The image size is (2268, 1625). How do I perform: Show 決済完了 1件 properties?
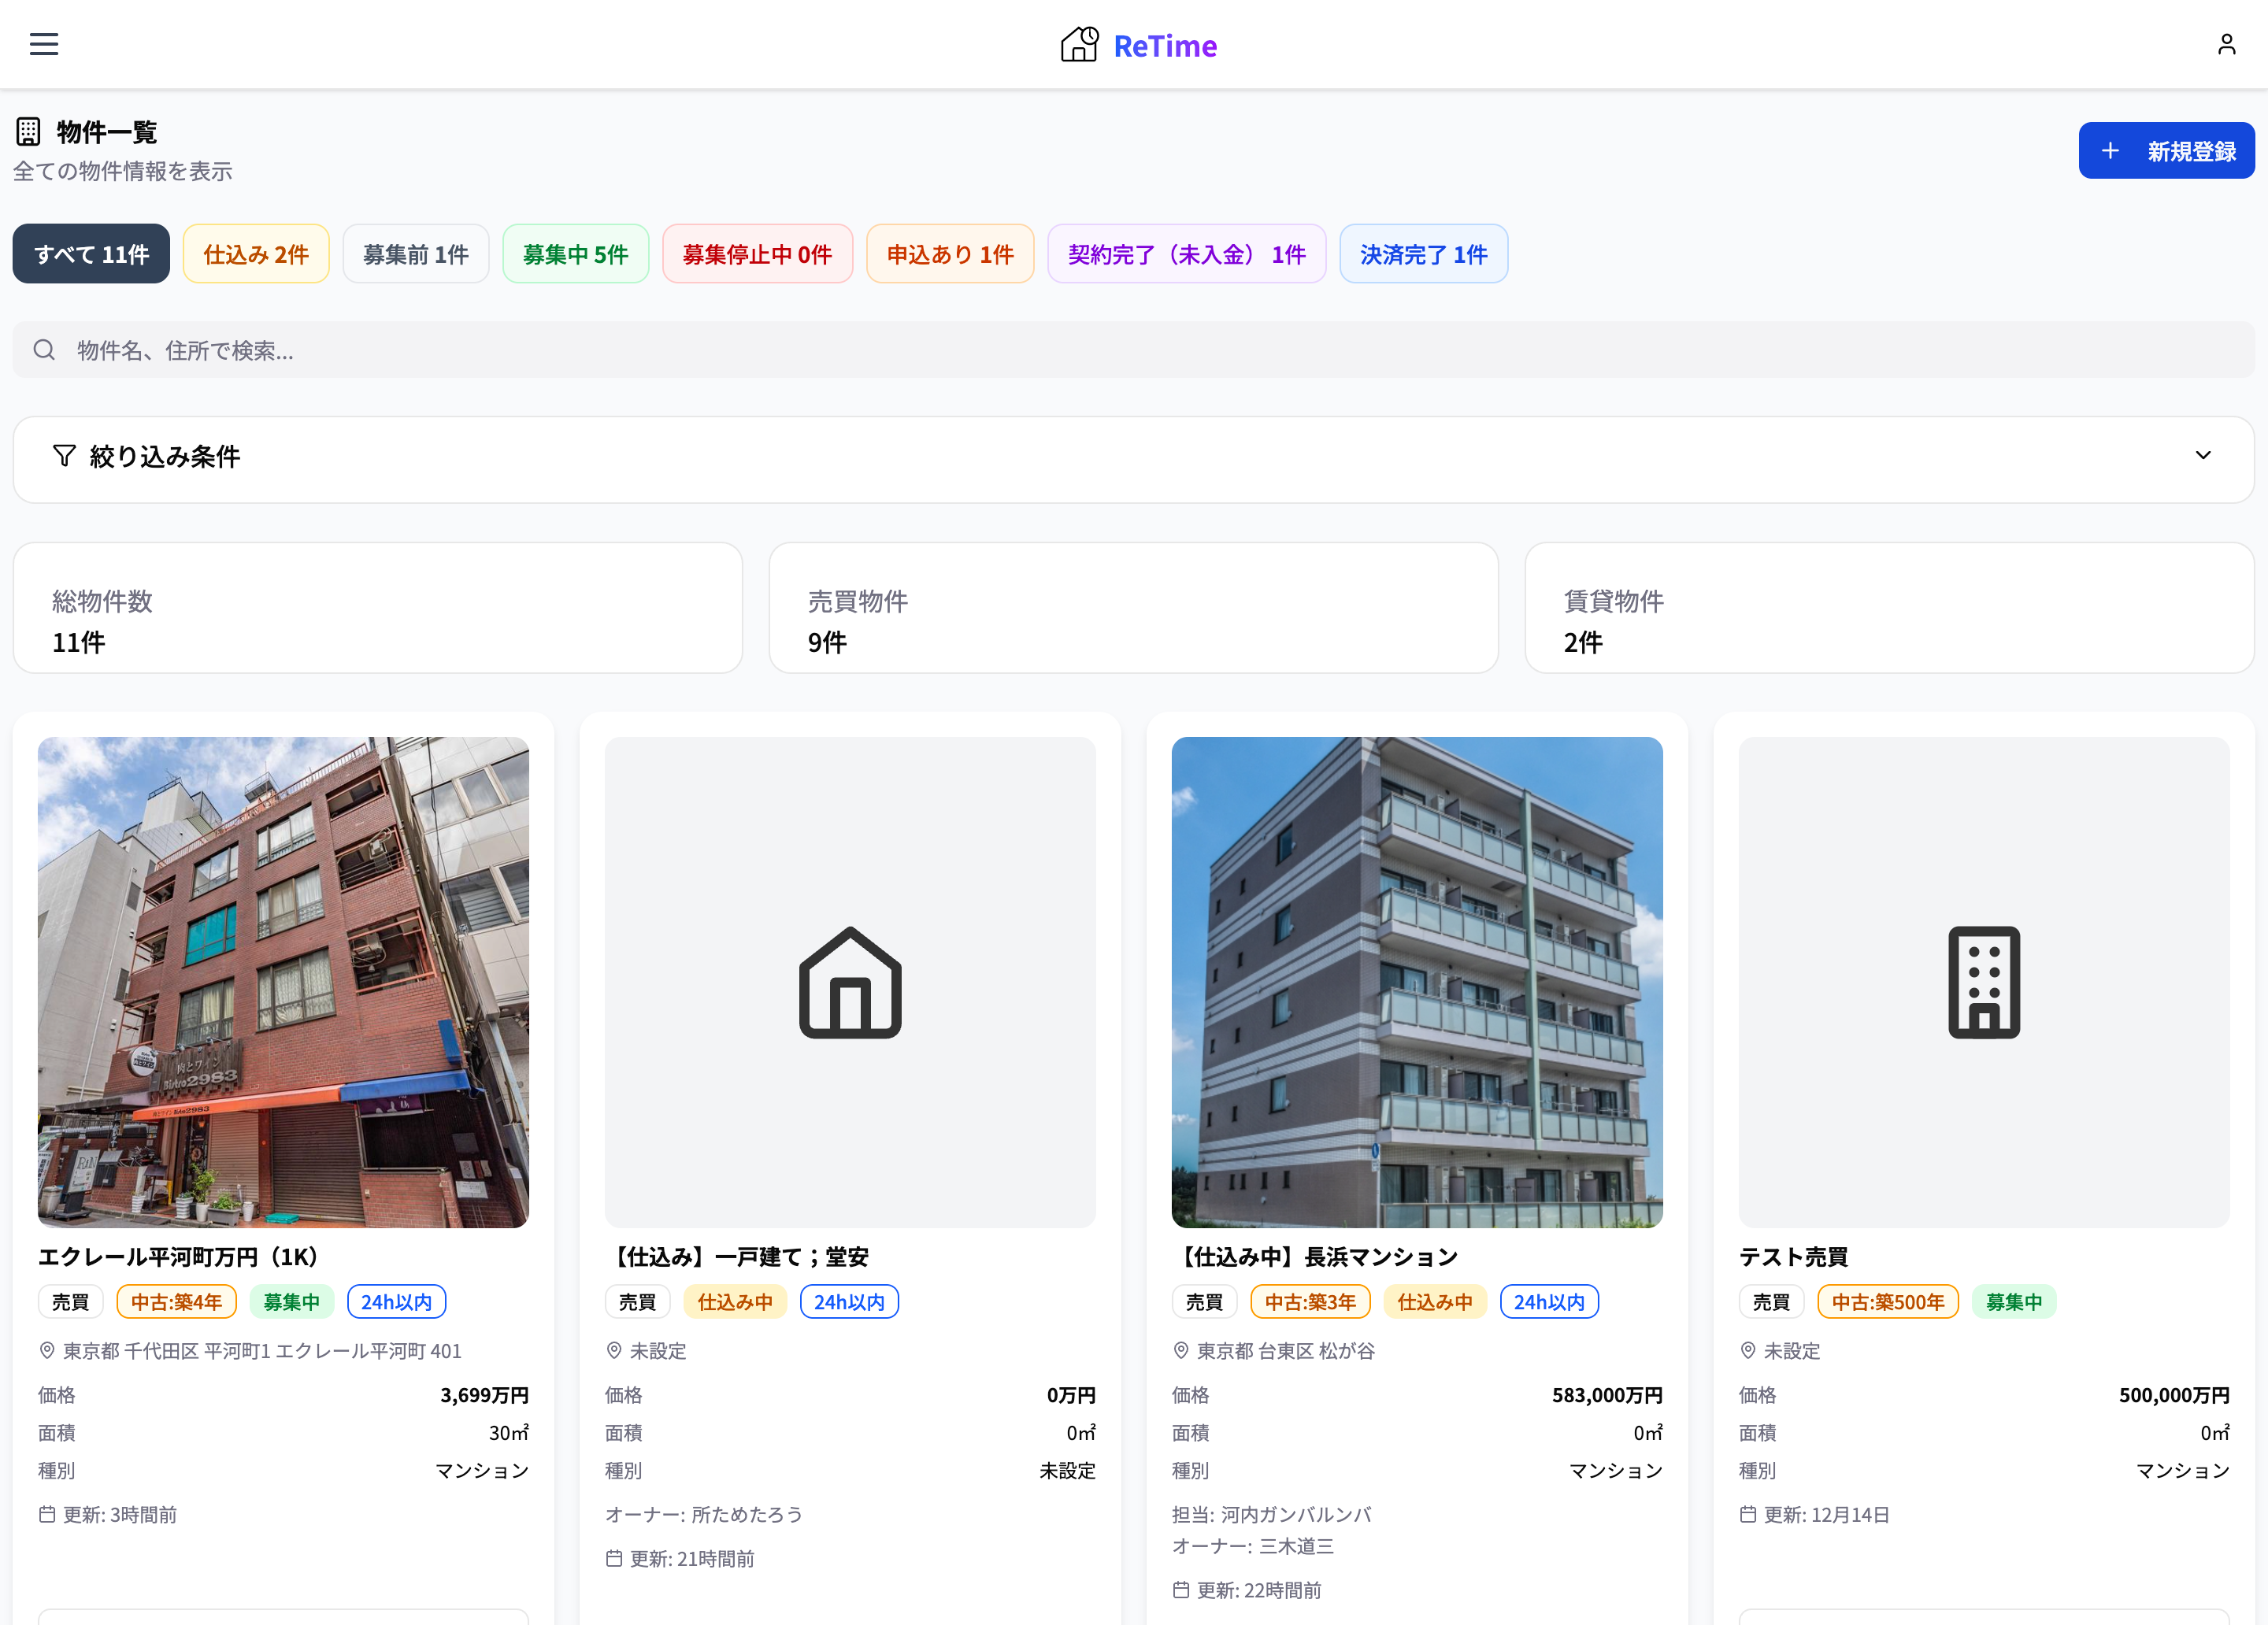pos(1423,254)
